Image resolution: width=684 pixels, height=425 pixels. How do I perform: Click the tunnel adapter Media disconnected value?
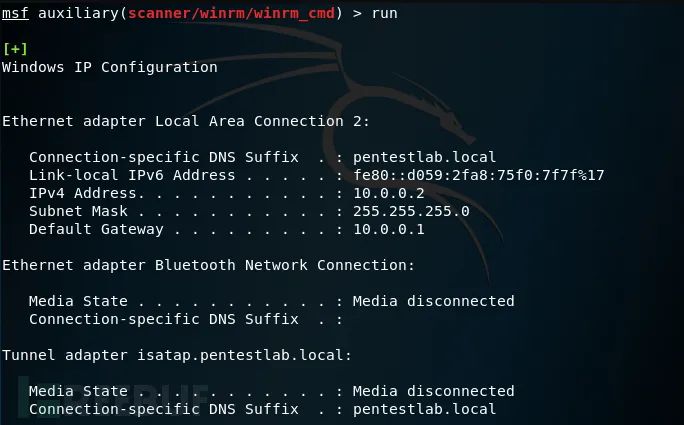pyautogui.click(x=434, y=391)
